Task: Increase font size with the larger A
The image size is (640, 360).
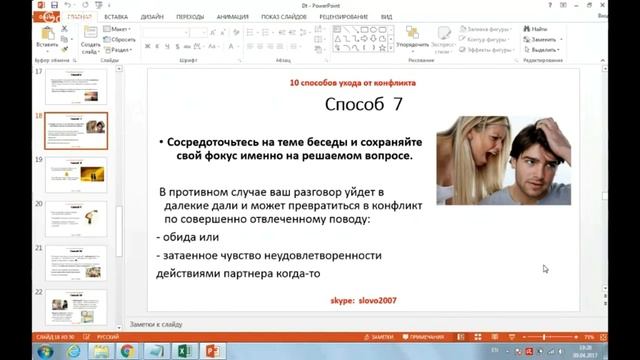Action: 213,33
